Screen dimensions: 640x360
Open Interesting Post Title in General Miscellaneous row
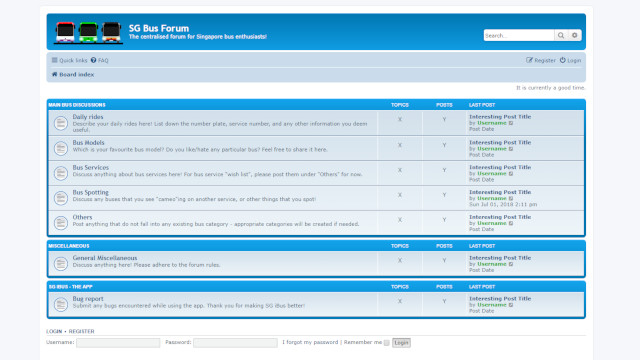(x=500, y=258)
